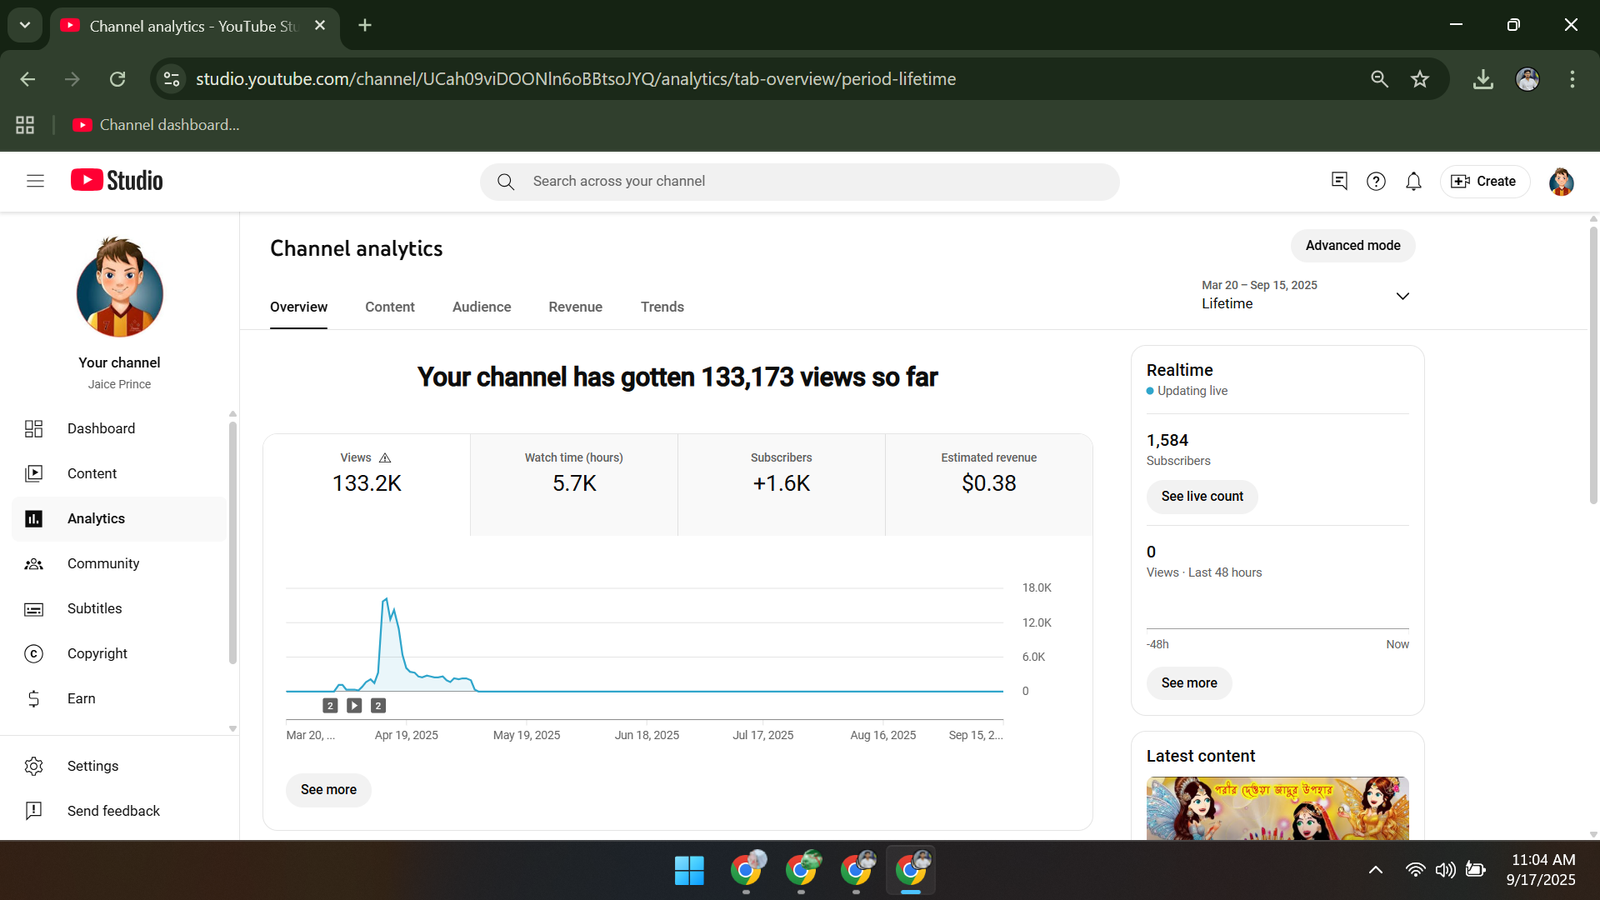Show hidden system tray icons
This screenshot has height=900, width=1600.
pyautogui.click(x=1375, y=870)
